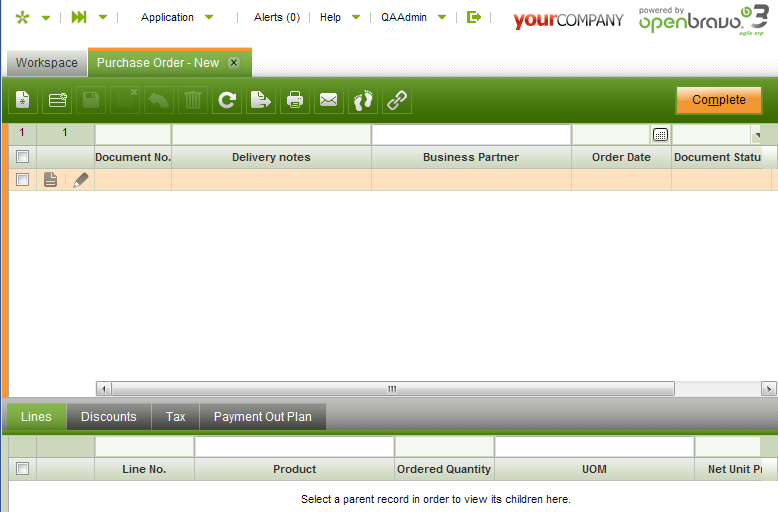Click the green asterisk quick-create icon
This screenshot has width=778, height=512.
[22, 18]
